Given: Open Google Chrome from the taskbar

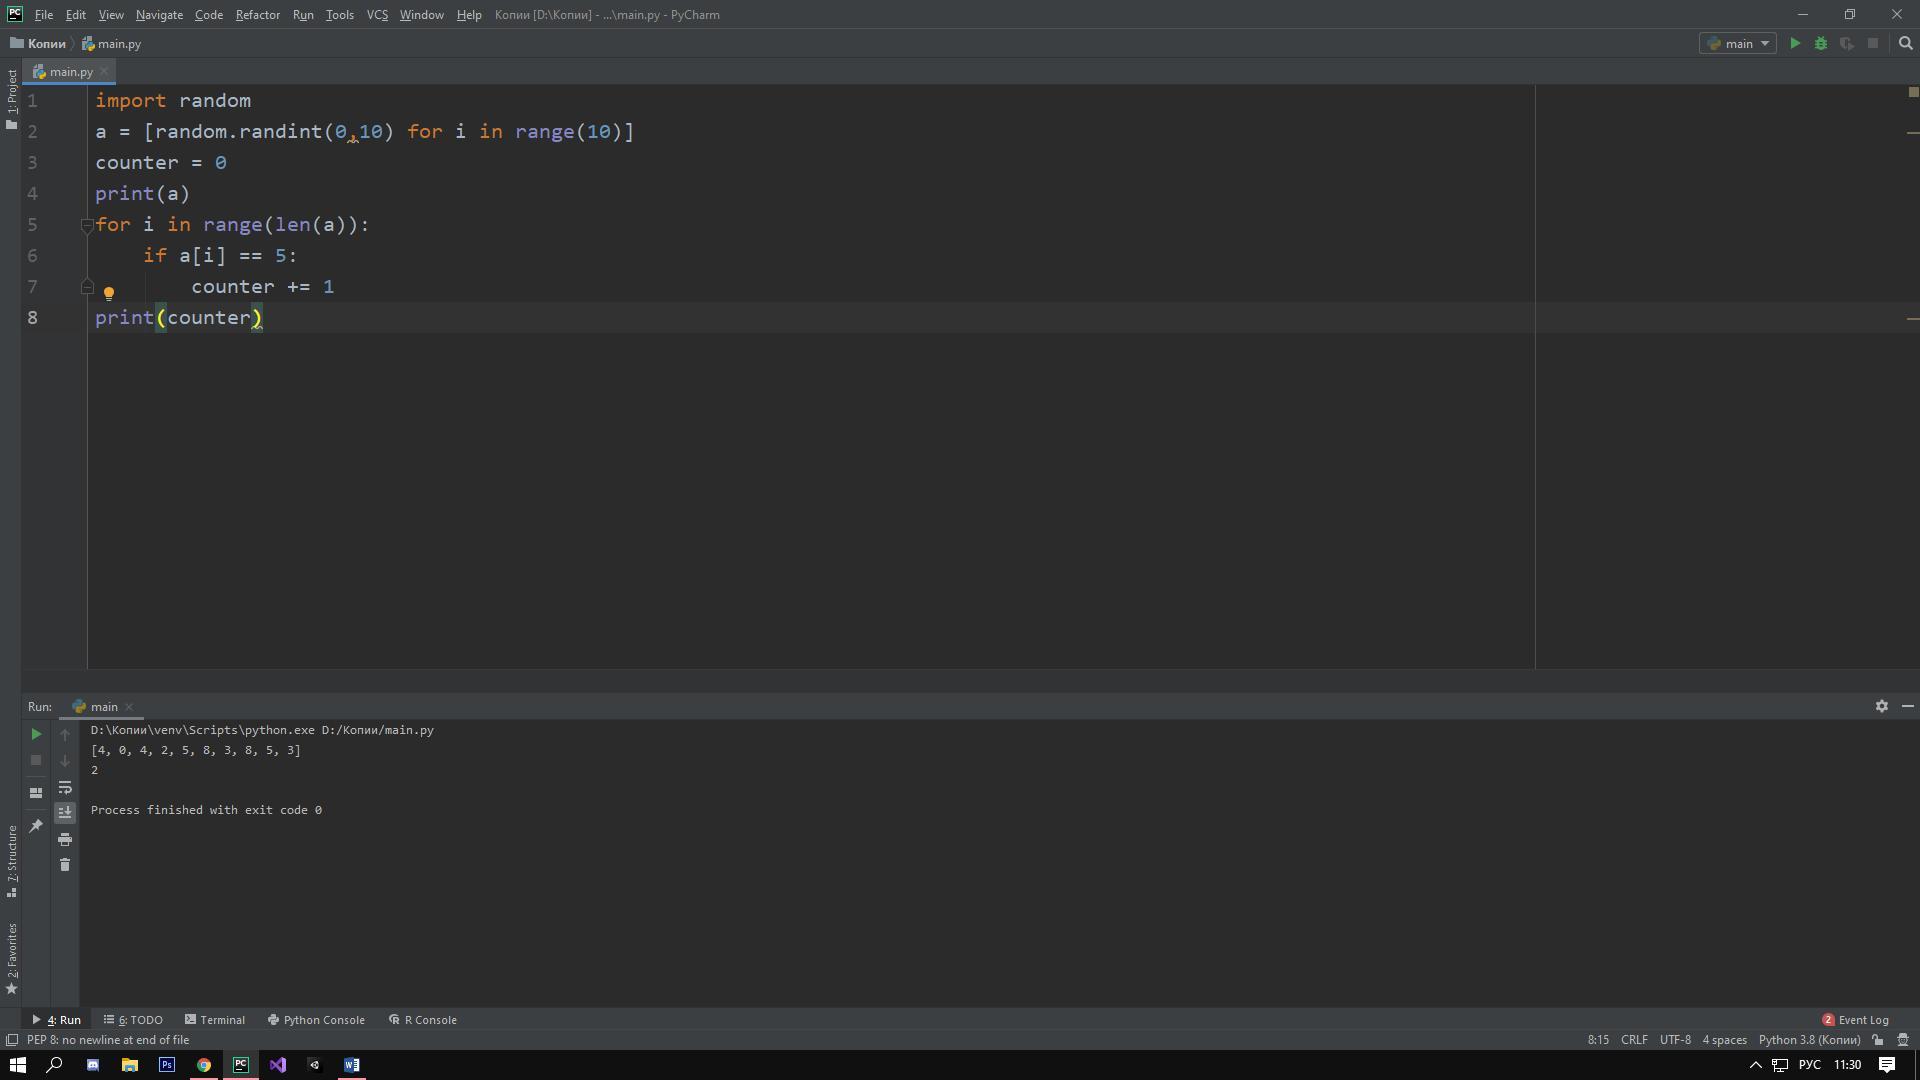Looking at the screenshot, I should (204, 1065).
